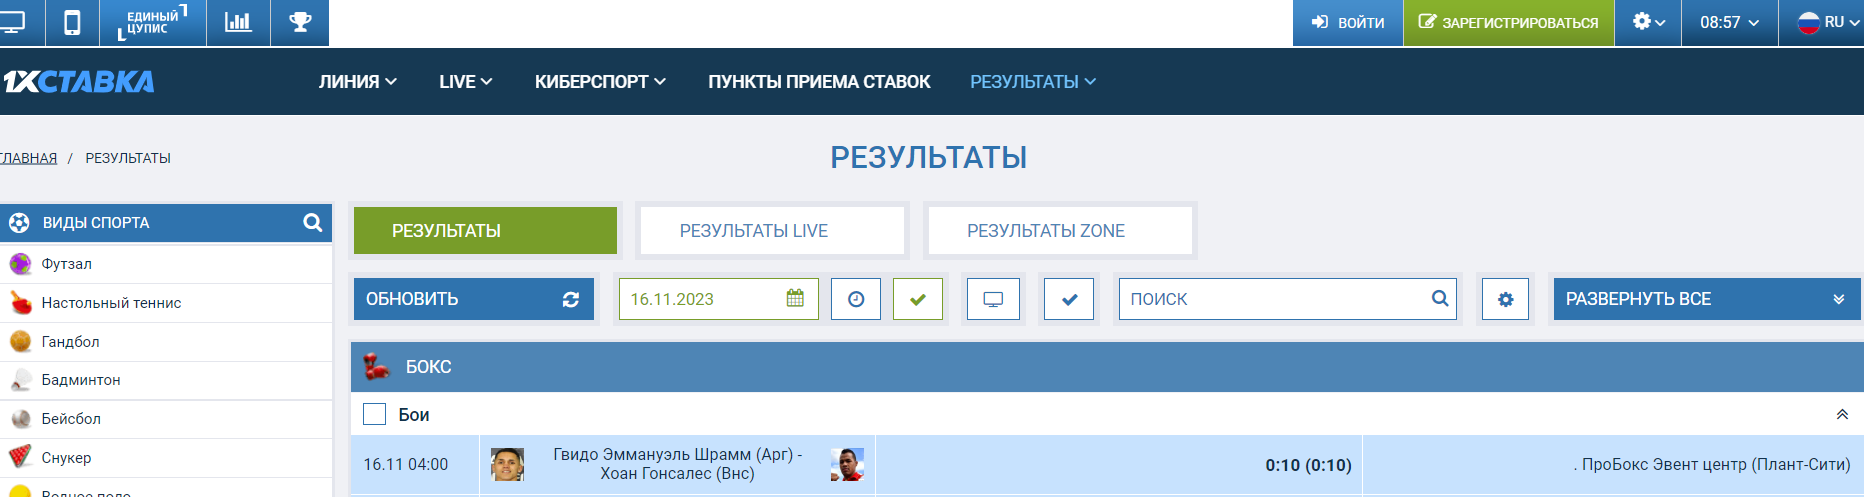This screenshot has width=1864, height=497.
Task: Click ОБНОВИТЬ refresh button
Action: (474, 299)
